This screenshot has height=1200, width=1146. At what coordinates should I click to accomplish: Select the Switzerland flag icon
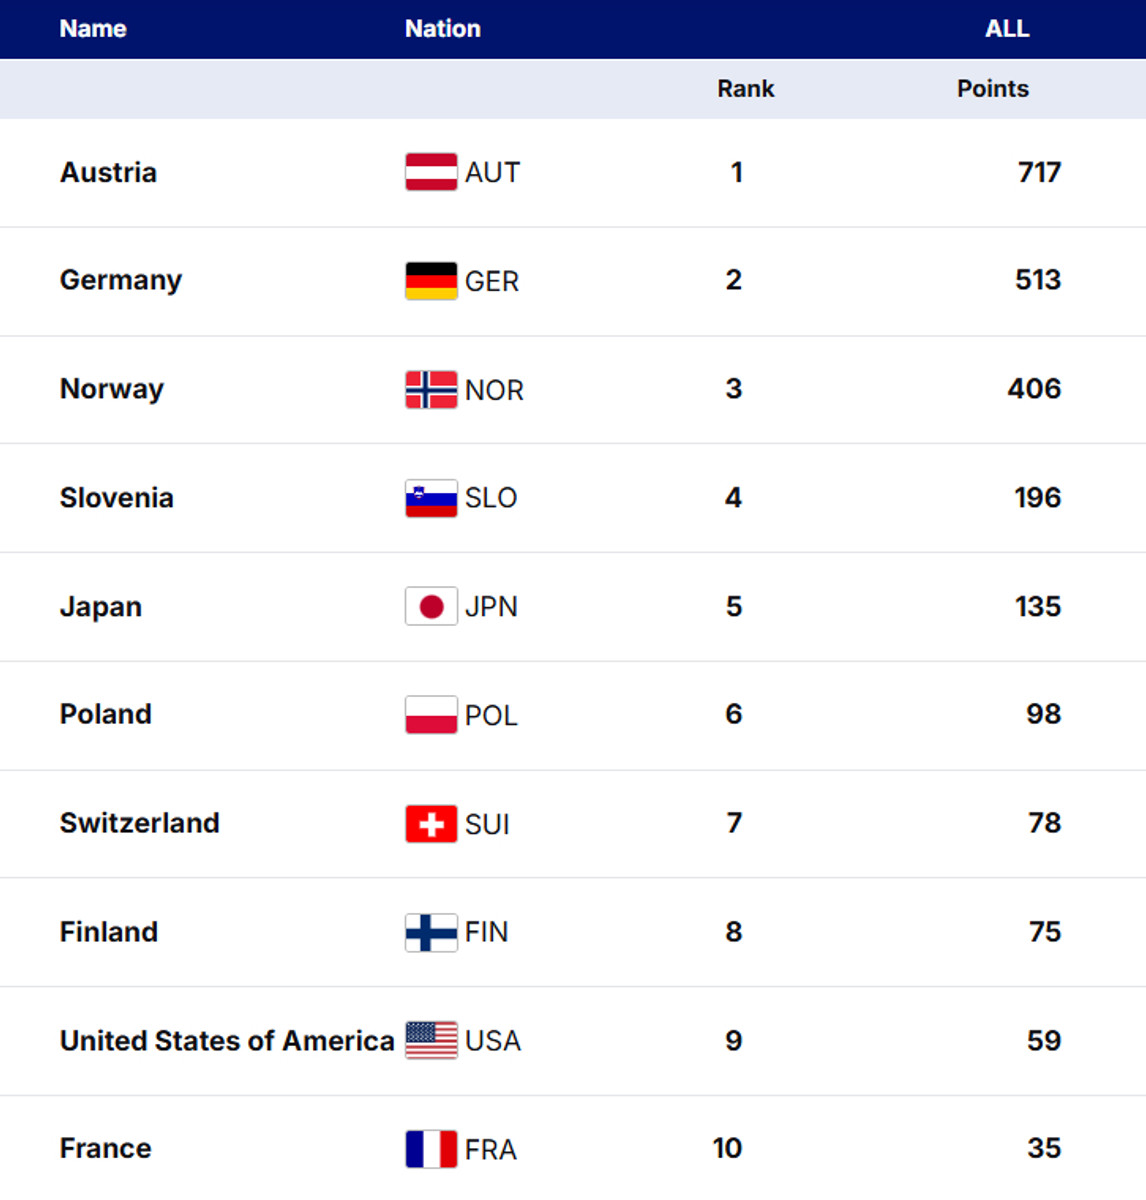pos(431,824)
